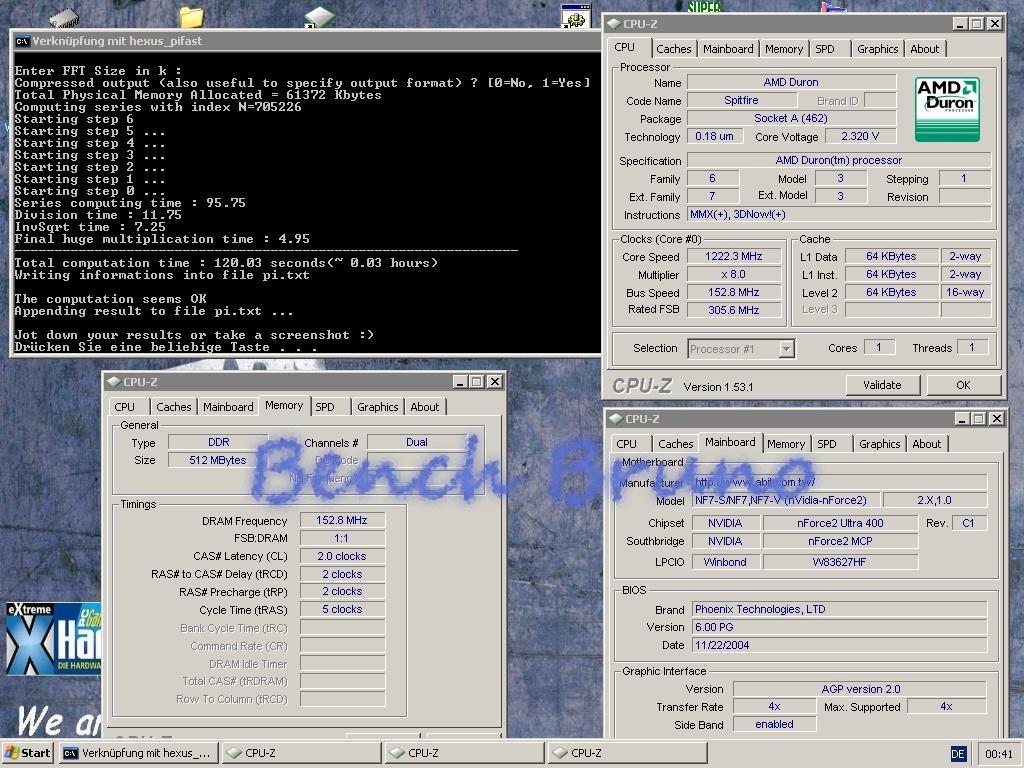Click the DE language indicator in tray

point(958,754)
